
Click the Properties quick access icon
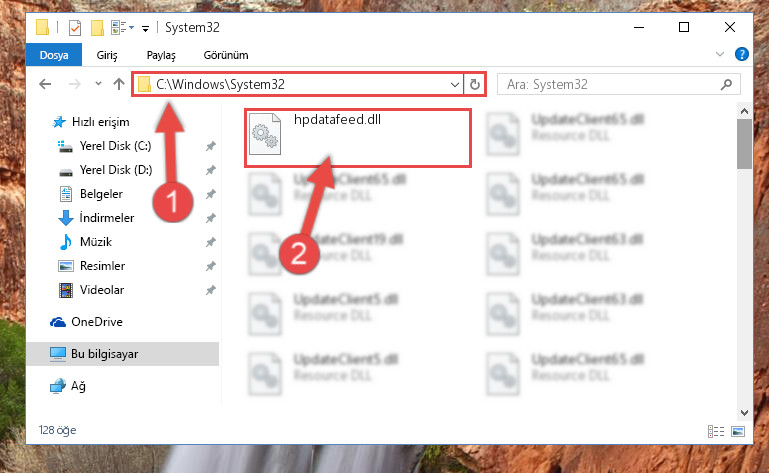pyautogui.click(x=75, y=28)
